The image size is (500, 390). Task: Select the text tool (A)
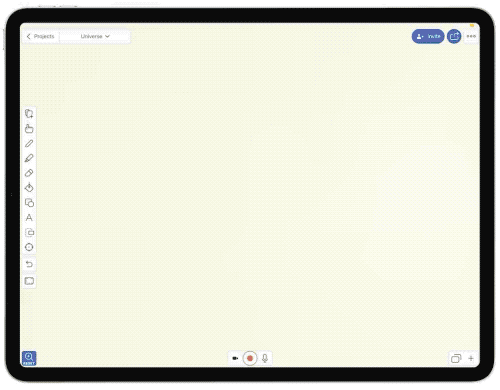pos(29,218)
